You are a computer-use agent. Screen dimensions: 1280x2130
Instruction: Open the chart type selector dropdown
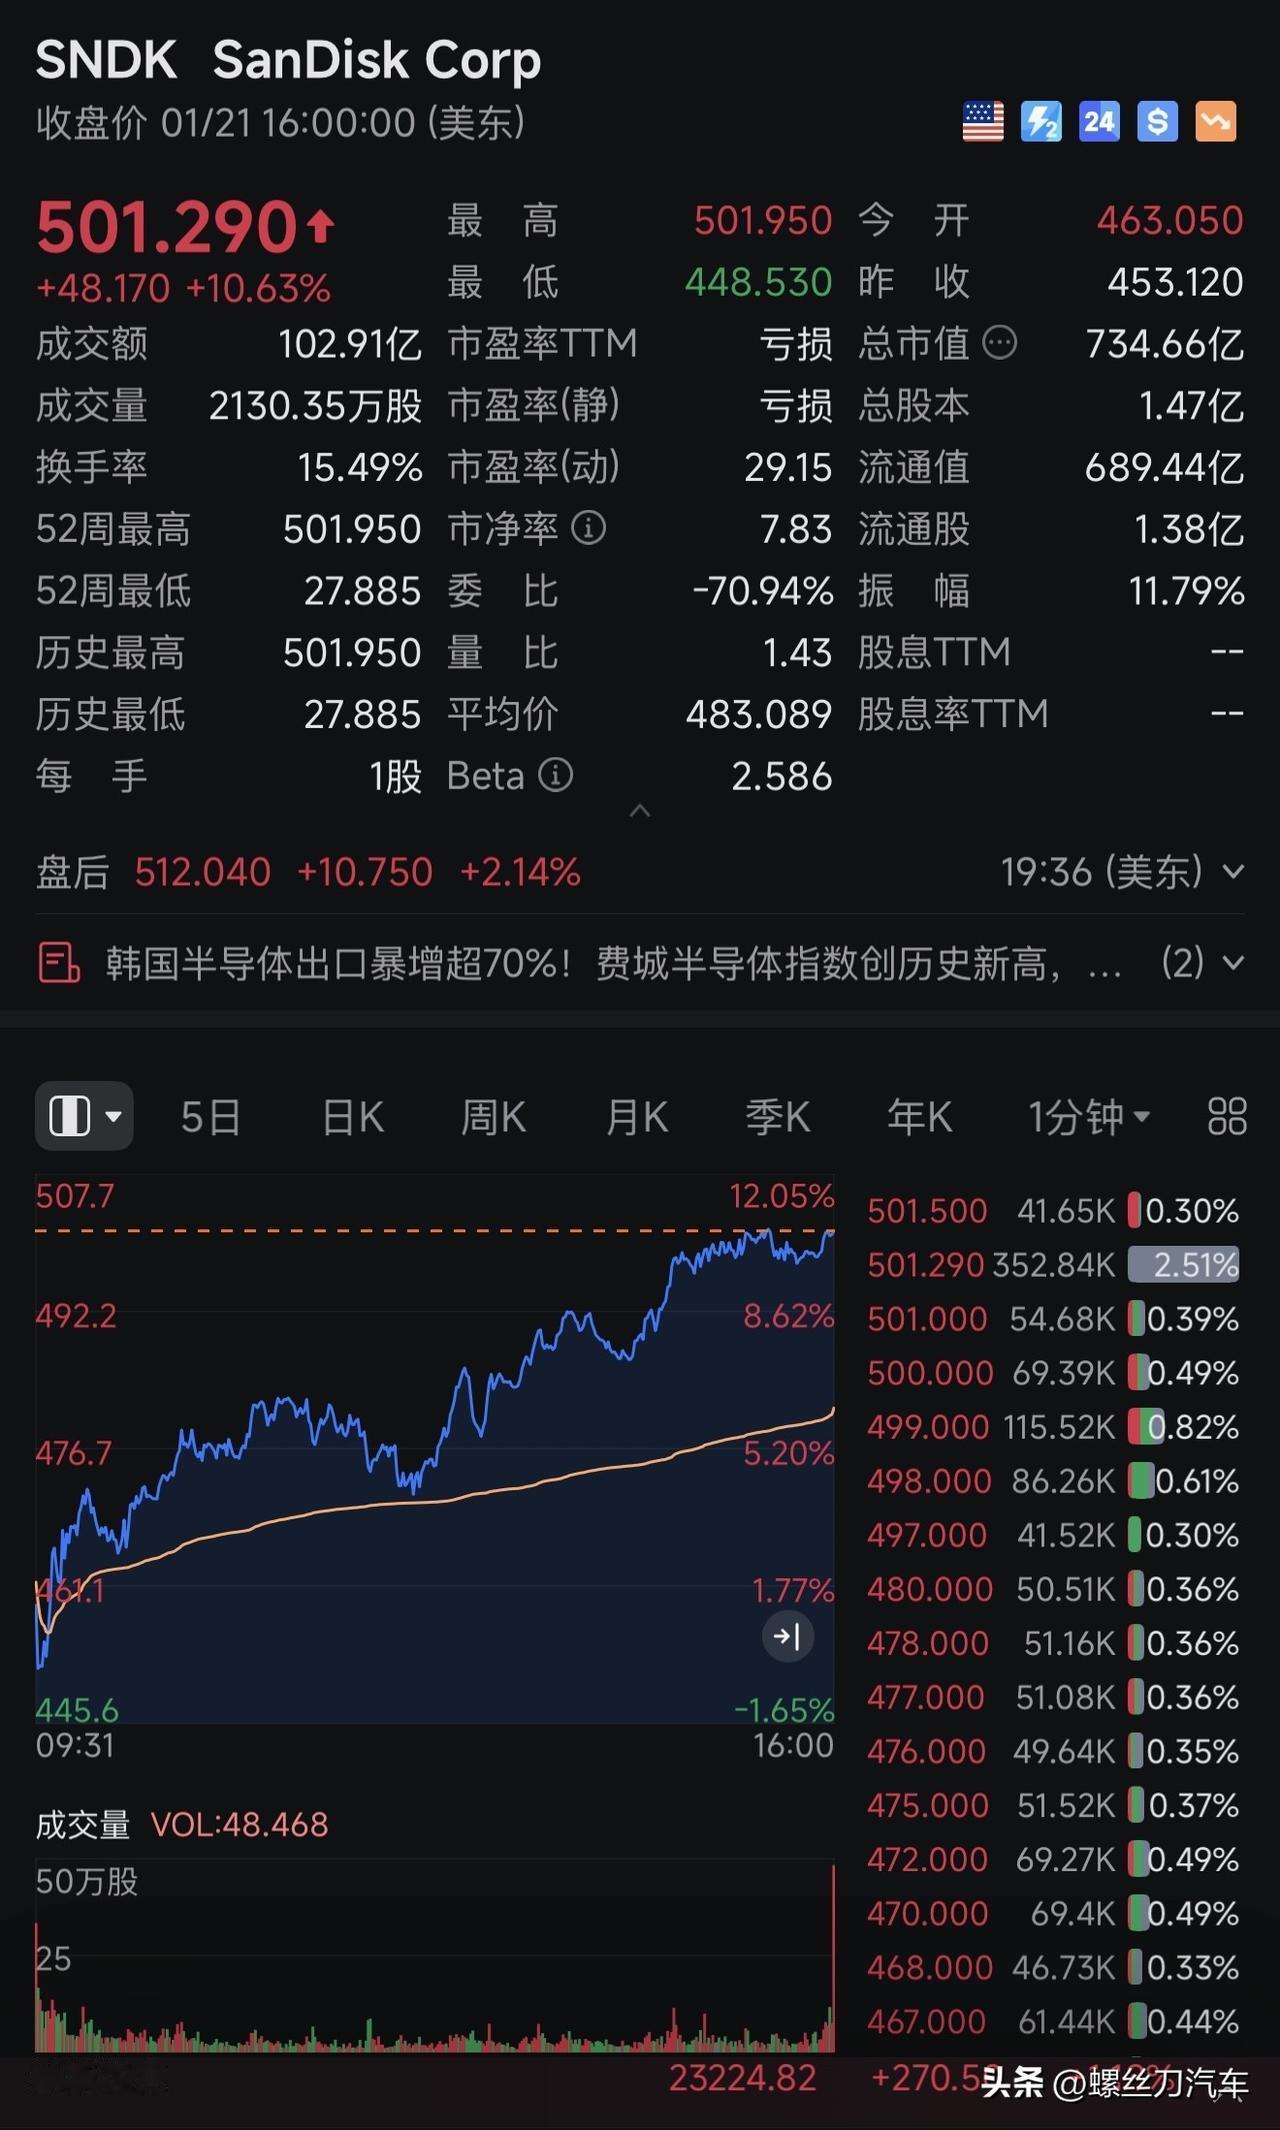pos(84,1116)
